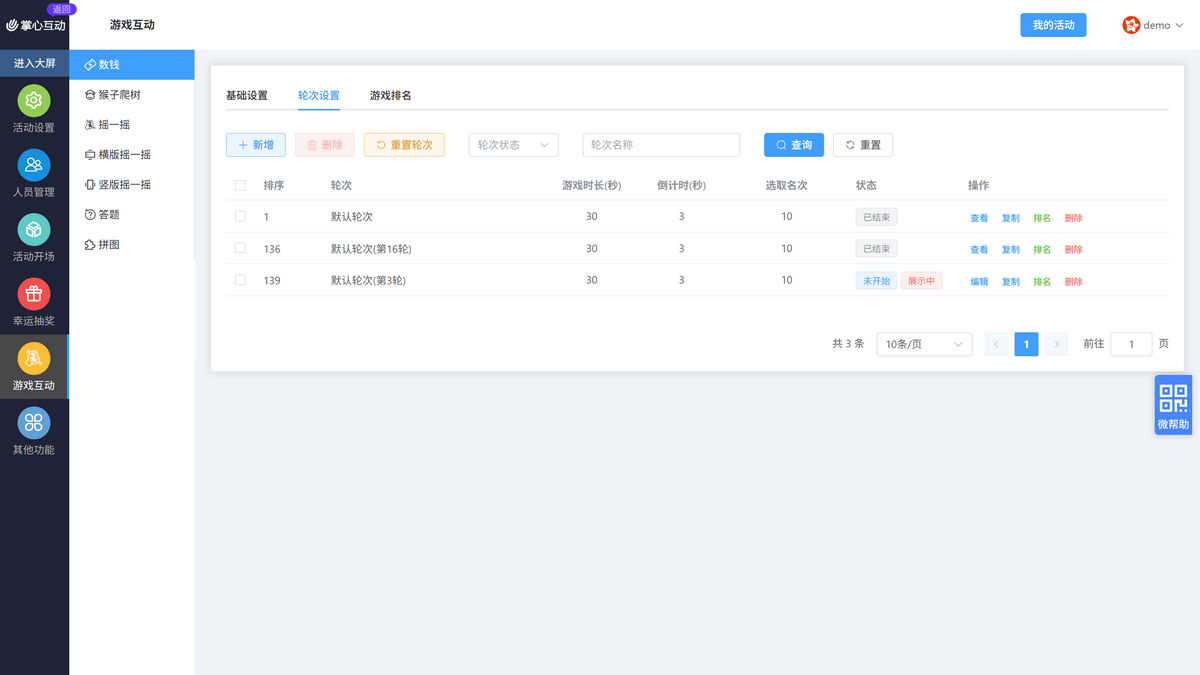
Task: Check the row 136 checkbox
Action: [240, 248]
